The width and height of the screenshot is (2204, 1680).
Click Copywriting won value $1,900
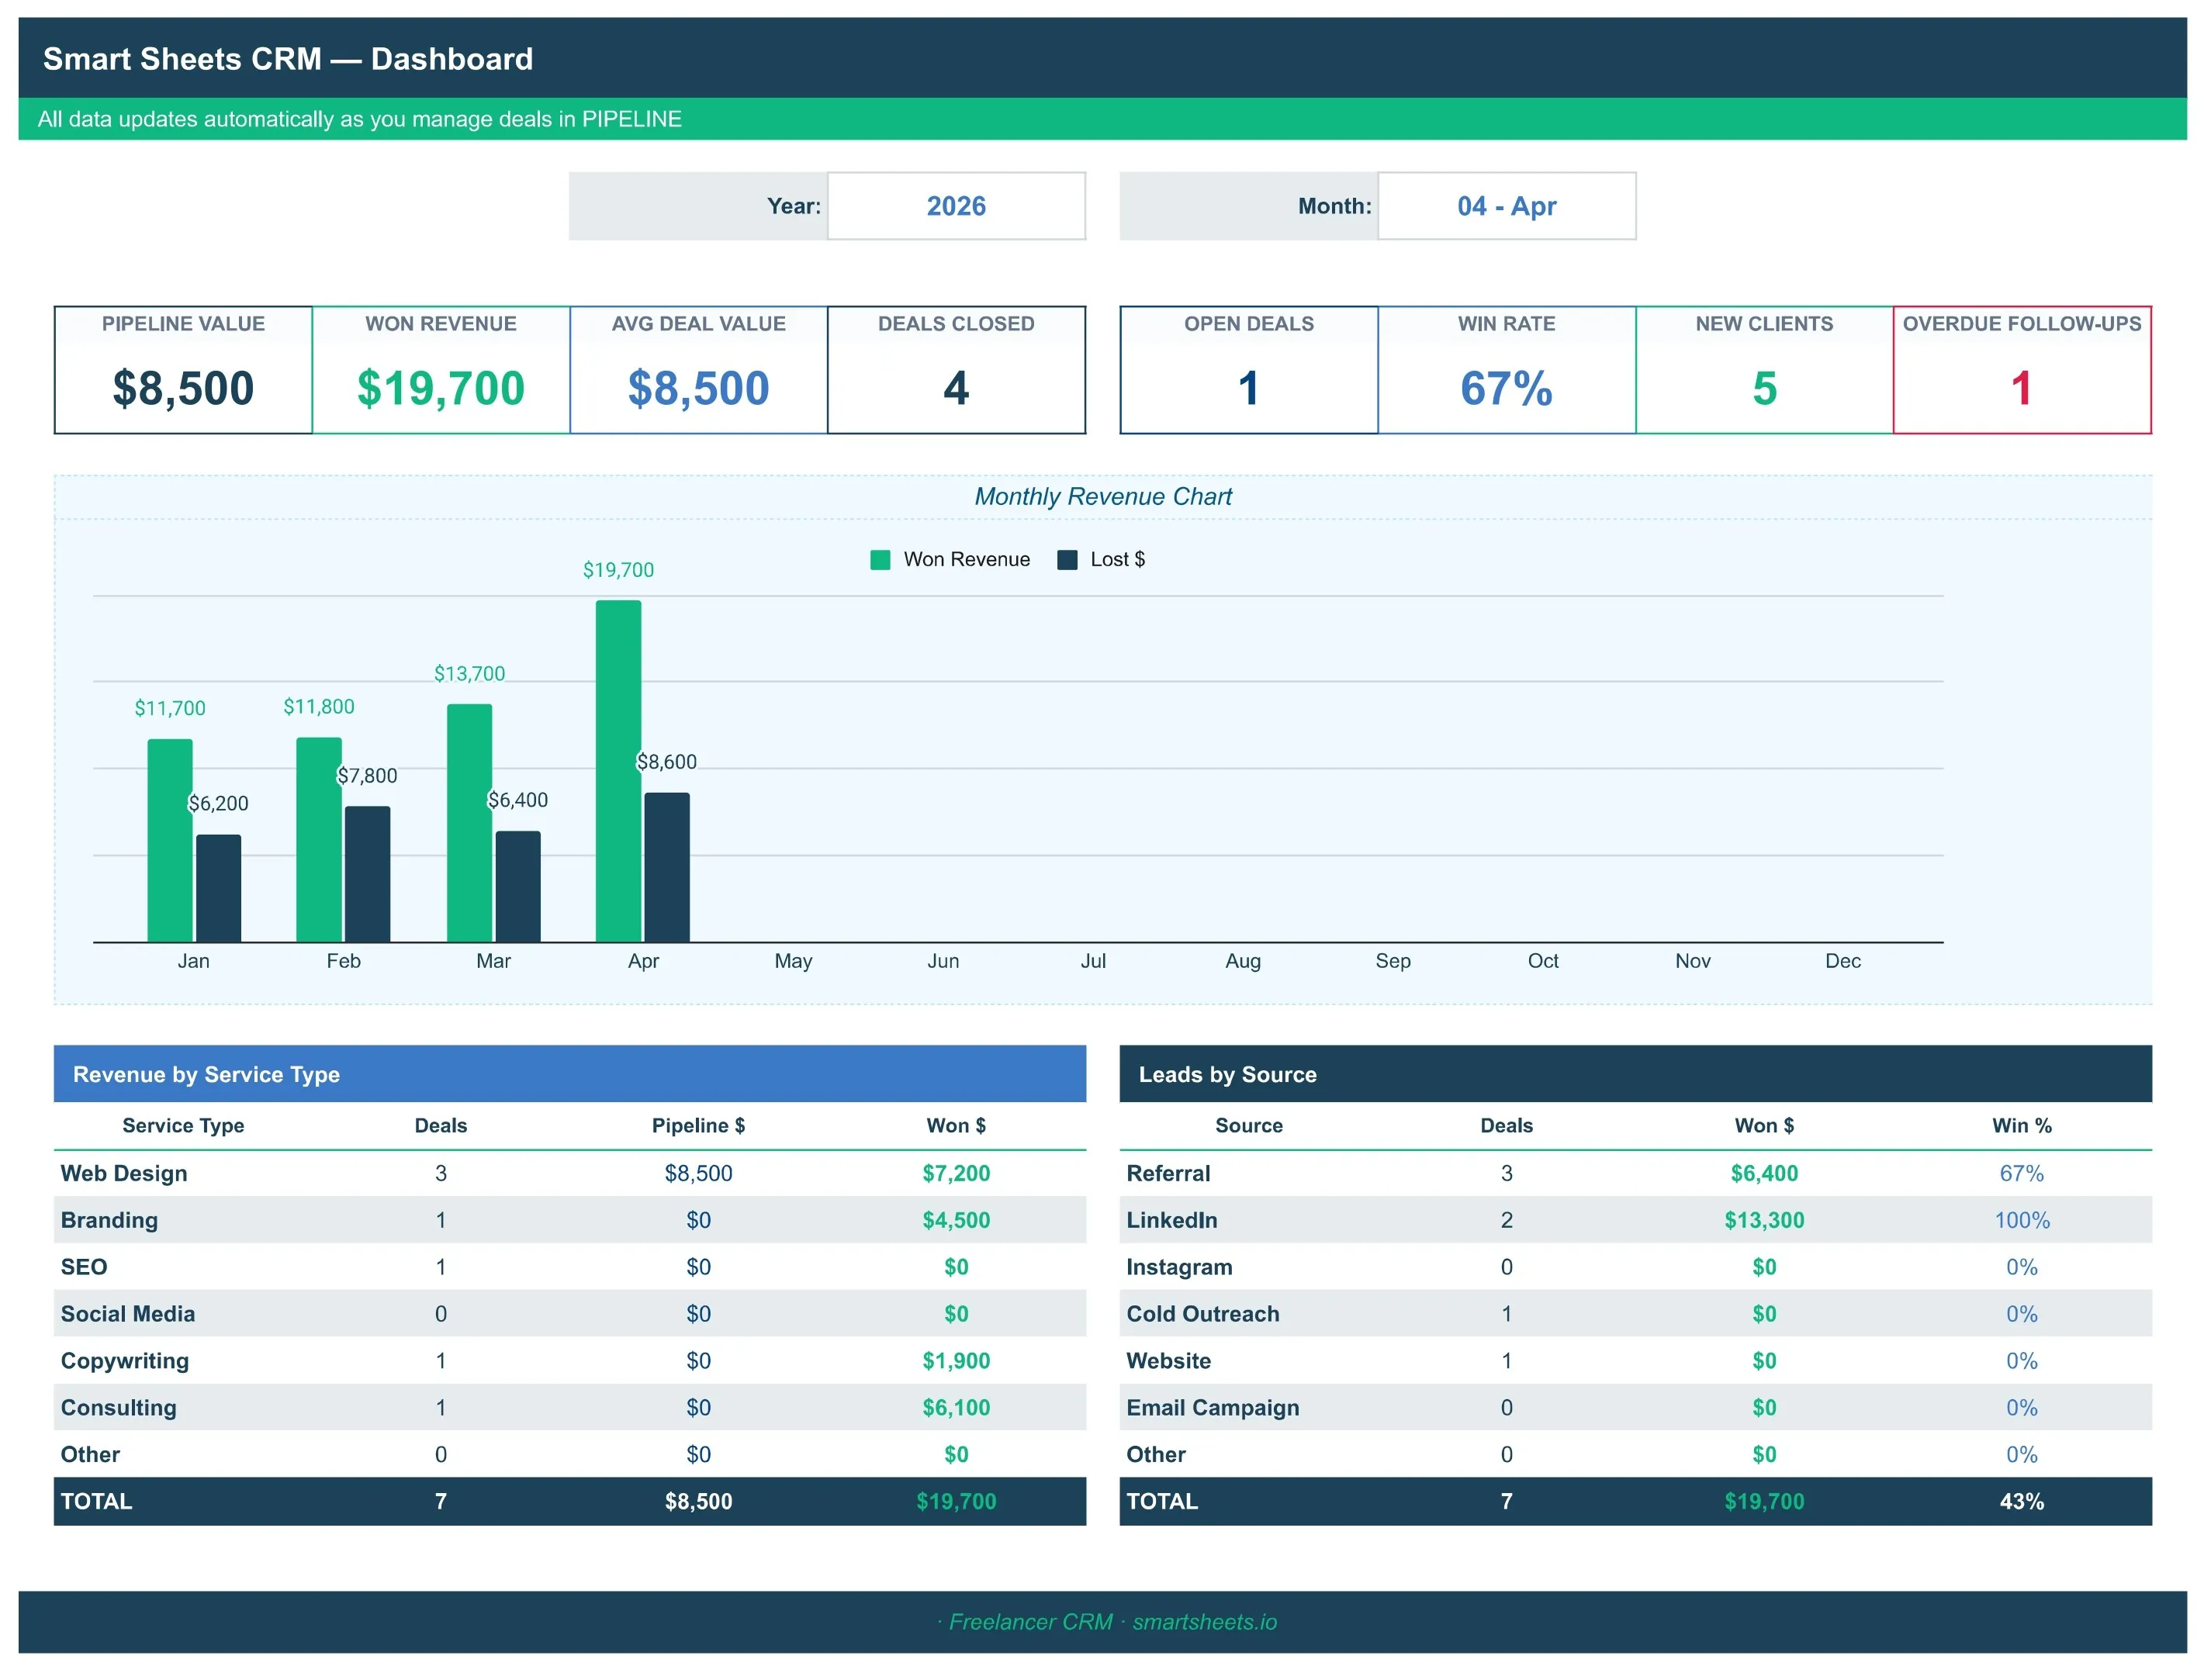956,1361
